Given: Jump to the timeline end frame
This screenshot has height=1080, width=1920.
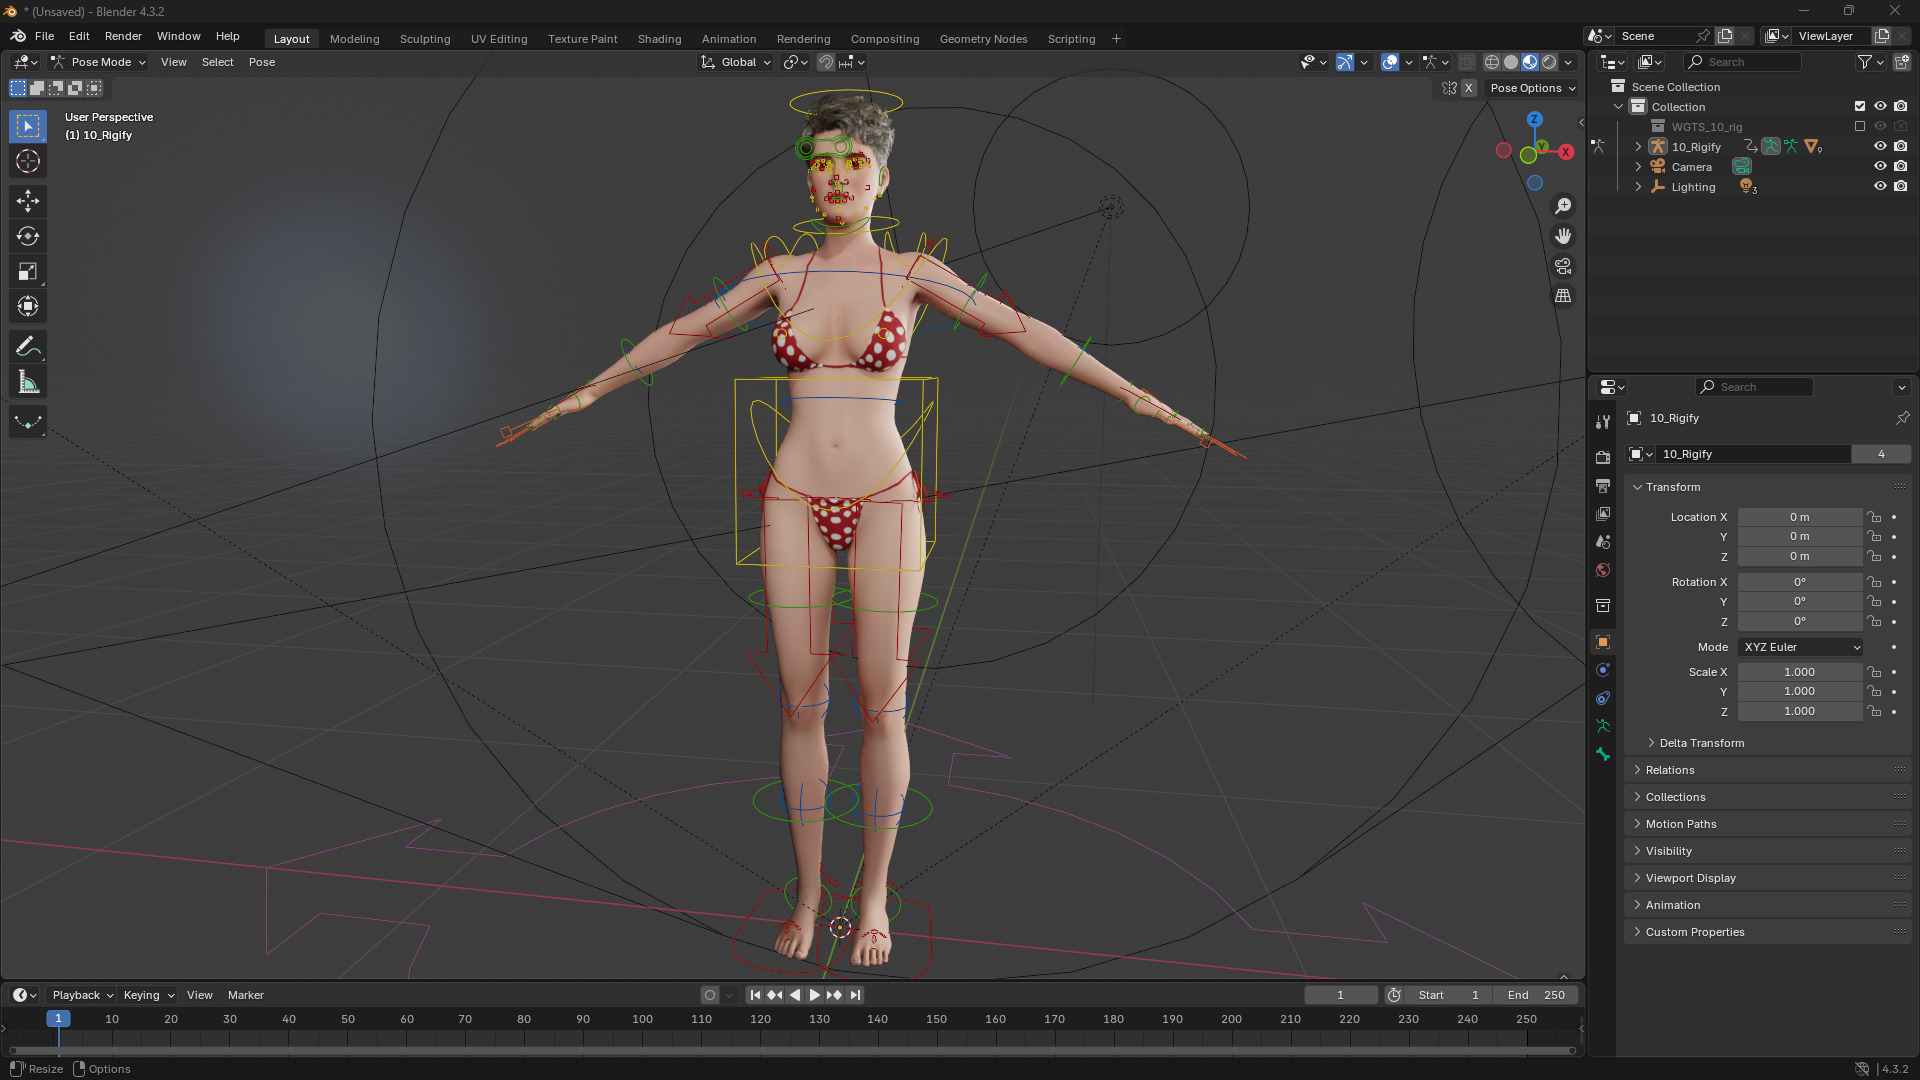Looking at the screenshot, I should (x=855, y=995).
